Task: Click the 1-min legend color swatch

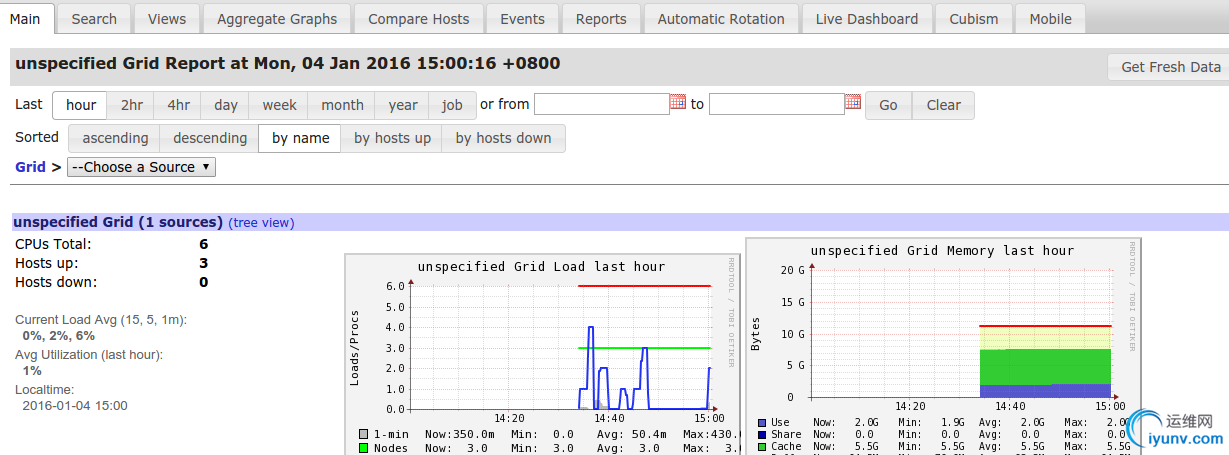Action: (x=364, y=434)
